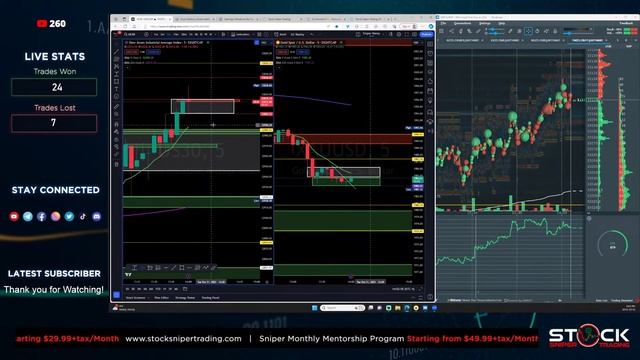Open the alerts clock icon in the right sidebar
The width and height of the screenshot is (640, 360).
click(x=430, y=53)
